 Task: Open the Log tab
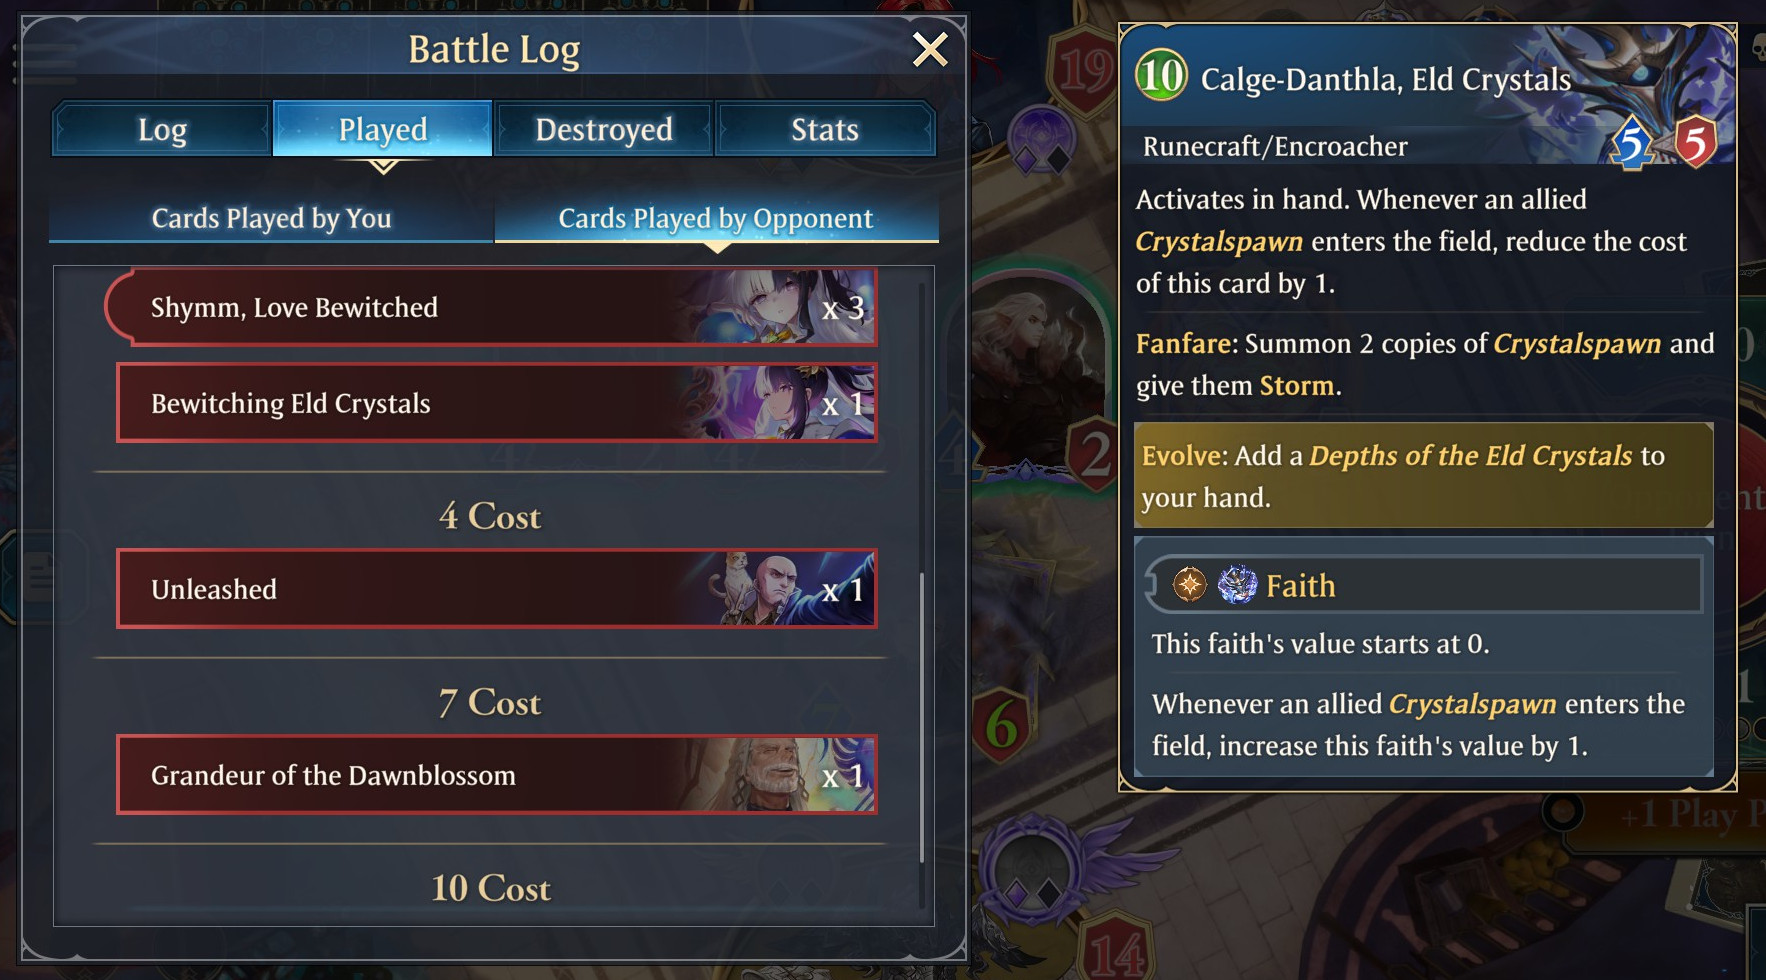click(x=162, y=129)
